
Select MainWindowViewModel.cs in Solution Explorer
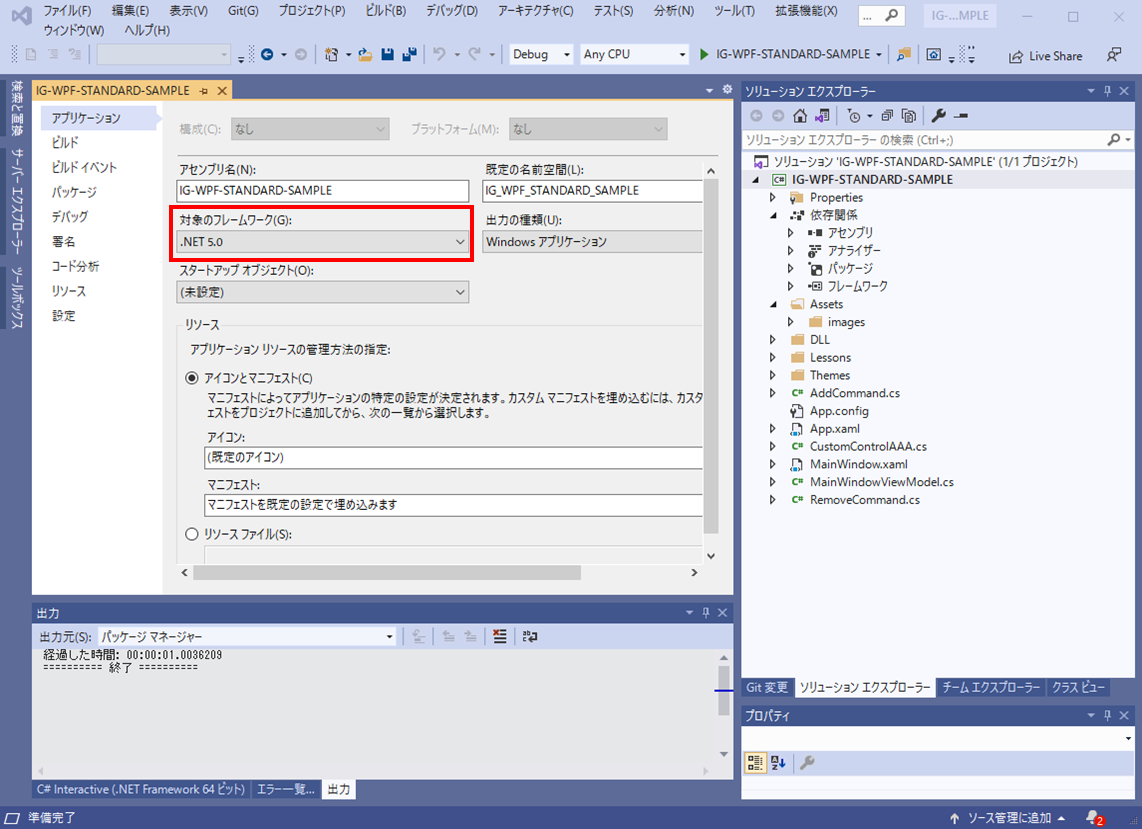881,482
